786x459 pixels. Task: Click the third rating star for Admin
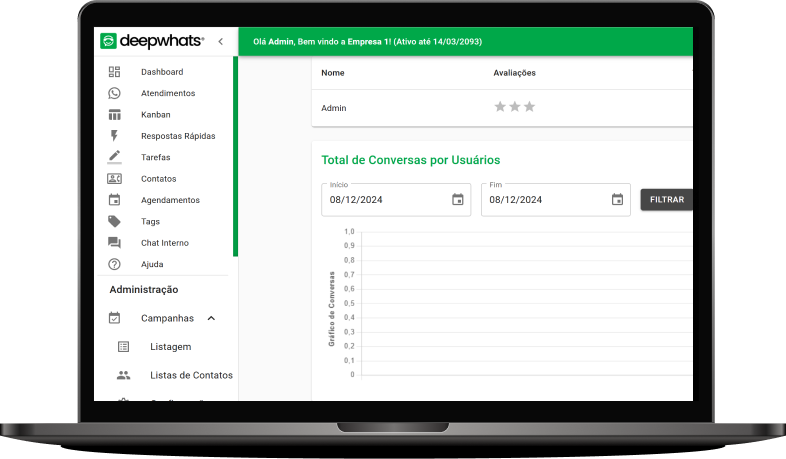pos(530,107)
